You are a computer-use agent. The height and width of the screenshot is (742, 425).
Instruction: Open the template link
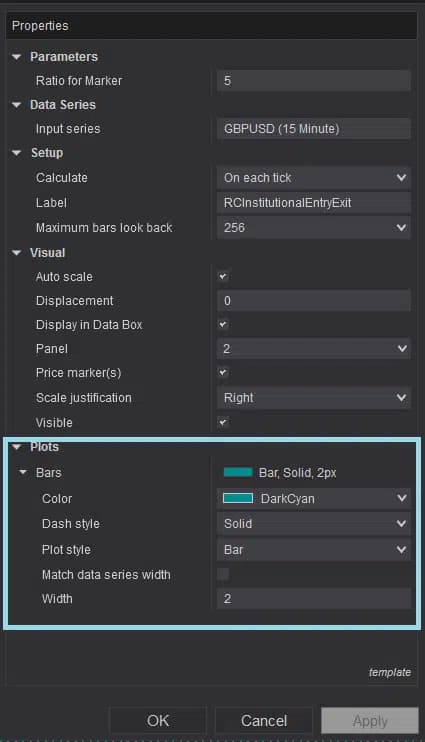click(x=390, y=672)
